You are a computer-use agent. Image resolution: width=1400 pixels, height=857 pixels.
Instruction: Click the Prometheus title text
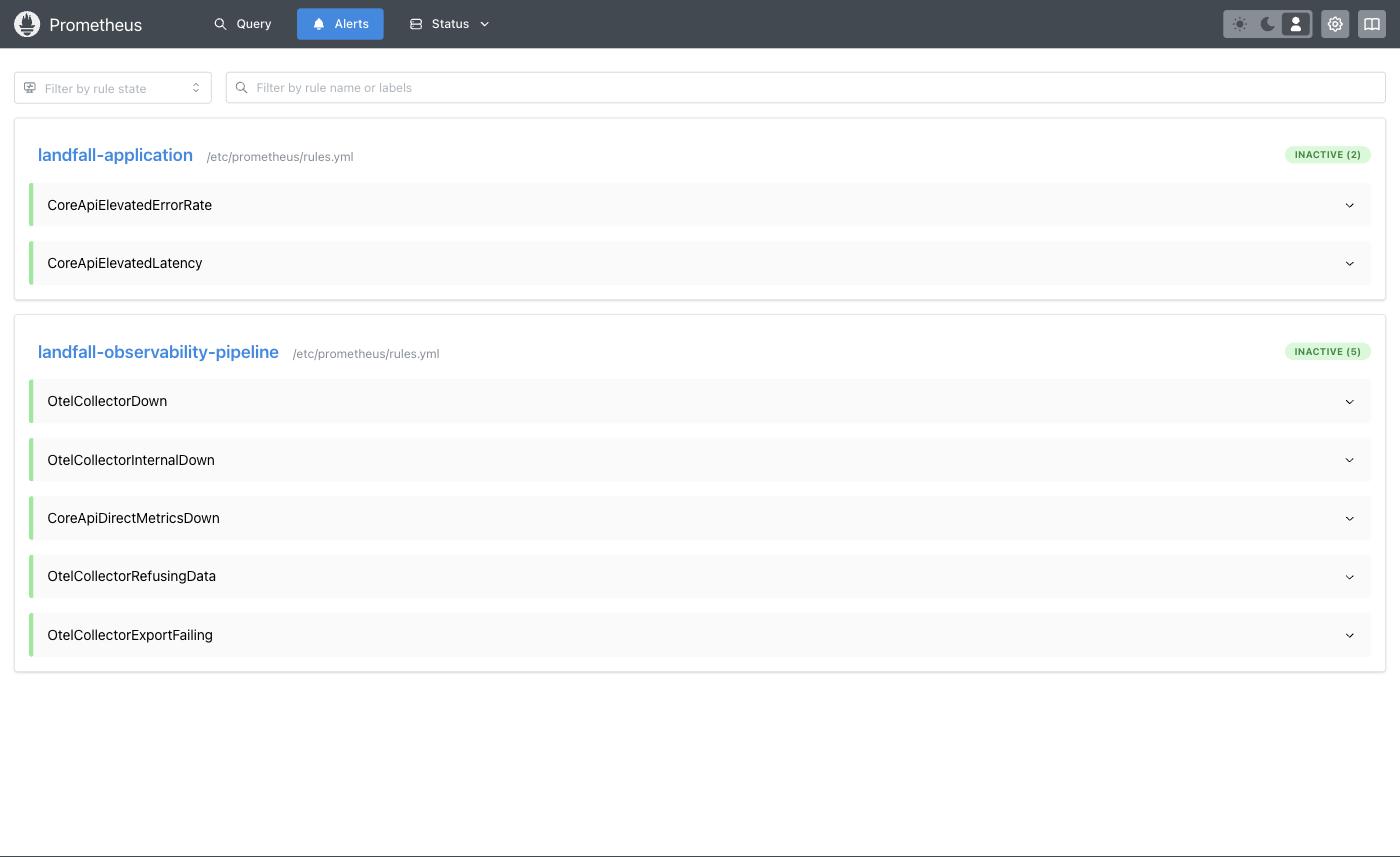(96, 25)
